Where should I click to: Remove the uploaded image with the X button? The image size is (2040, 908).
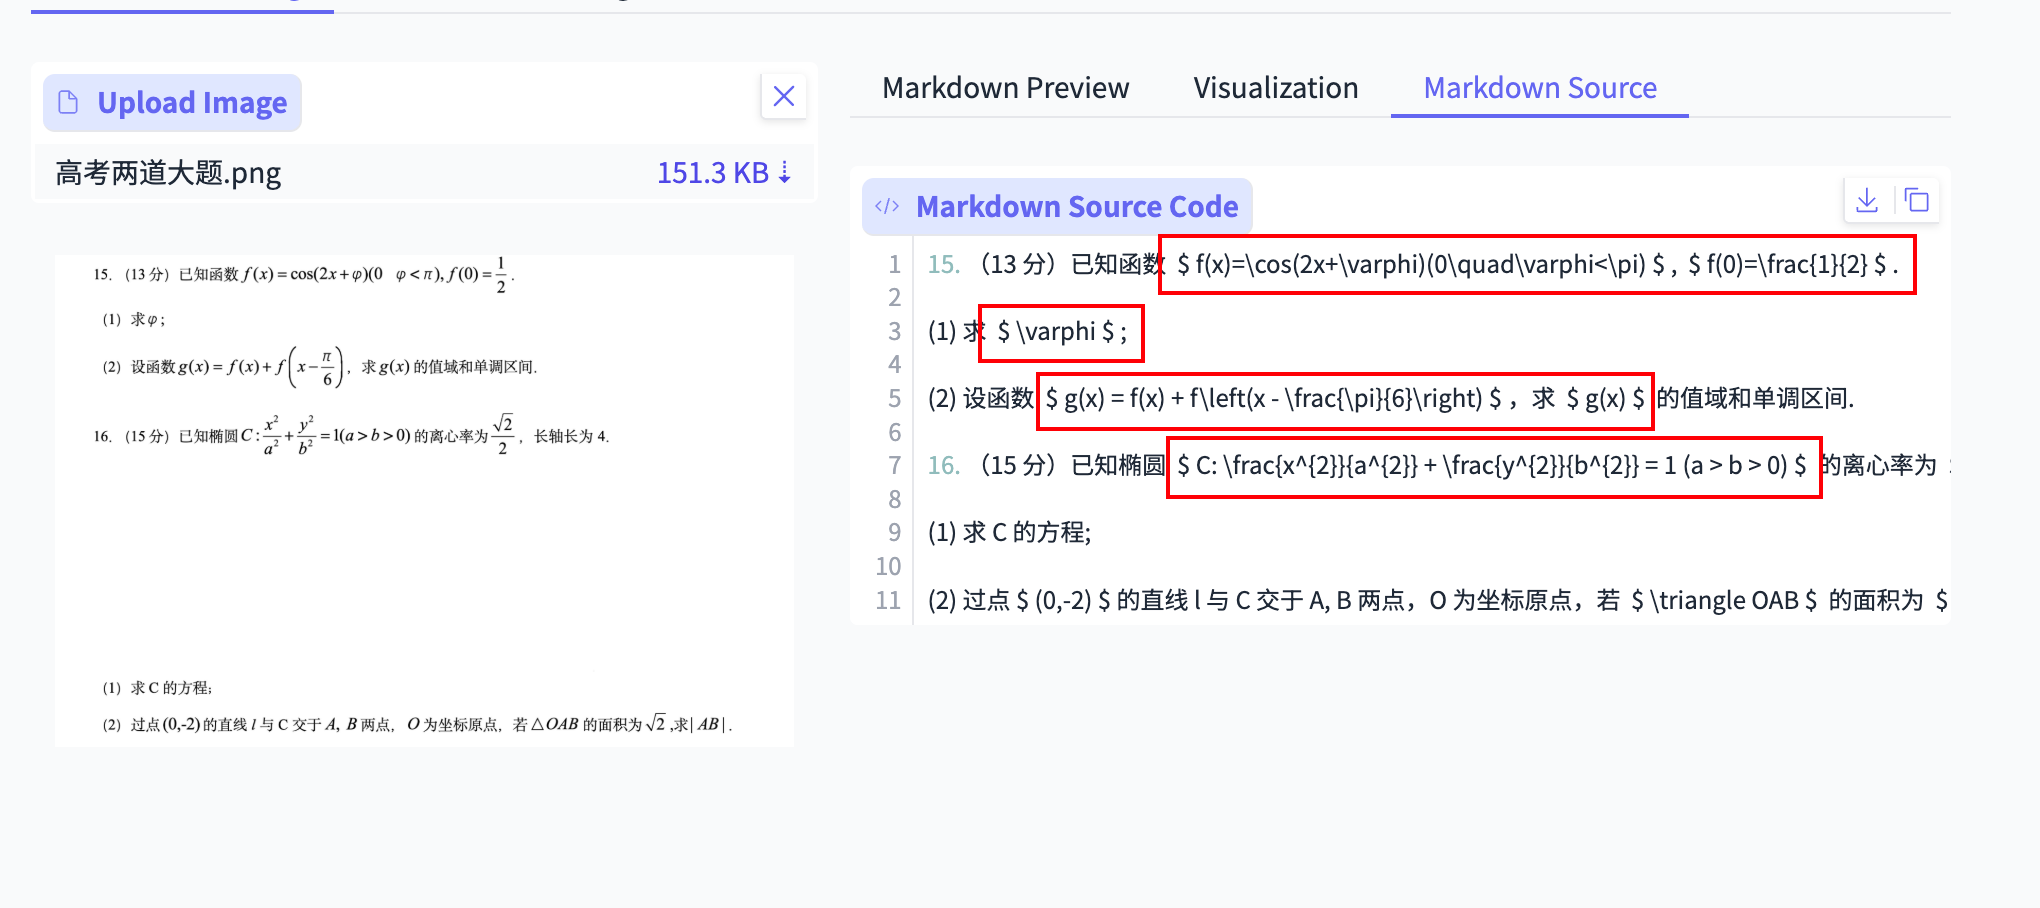784,97
